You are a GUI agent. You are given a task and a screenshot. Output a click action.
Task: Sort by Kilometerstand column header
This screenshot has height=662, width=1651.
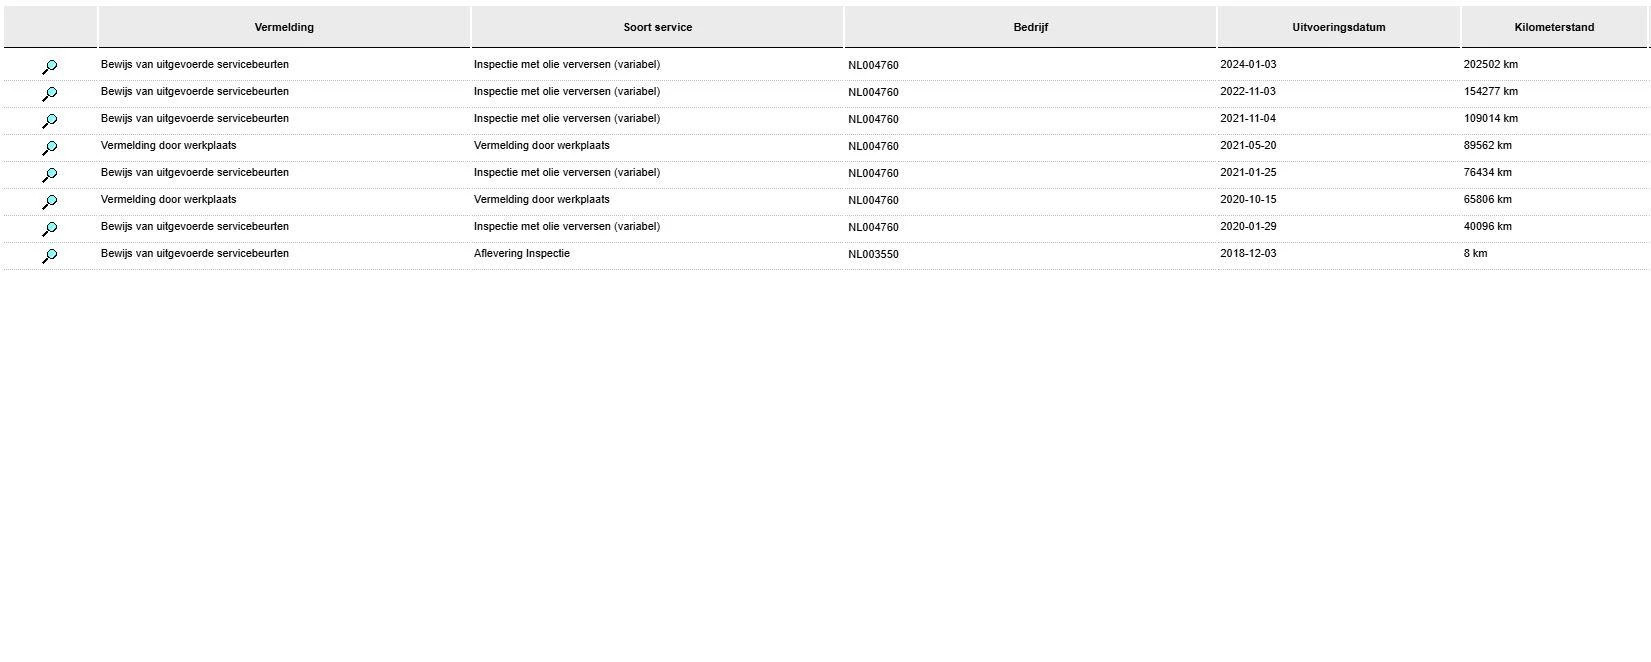1553,27
